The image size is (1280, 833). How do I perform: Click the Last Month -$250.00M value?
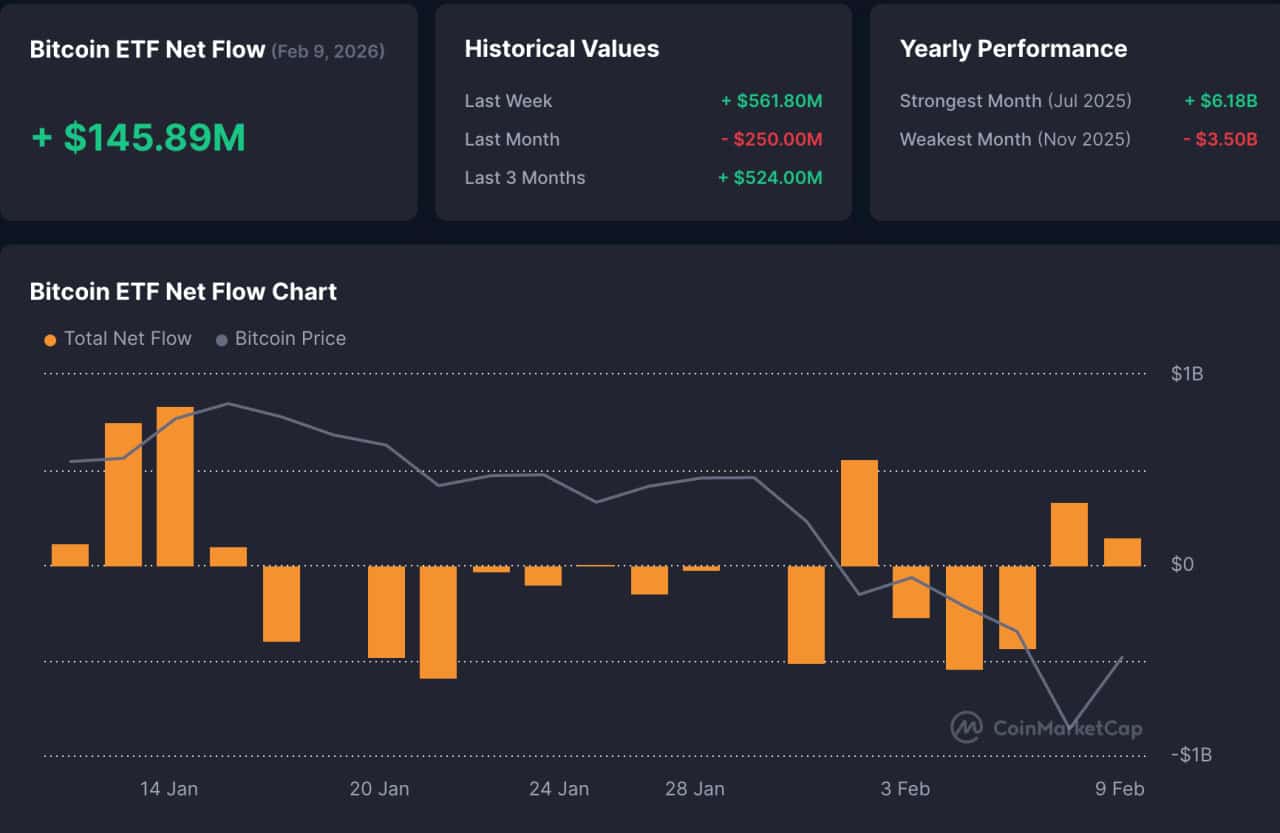[771, 140]
